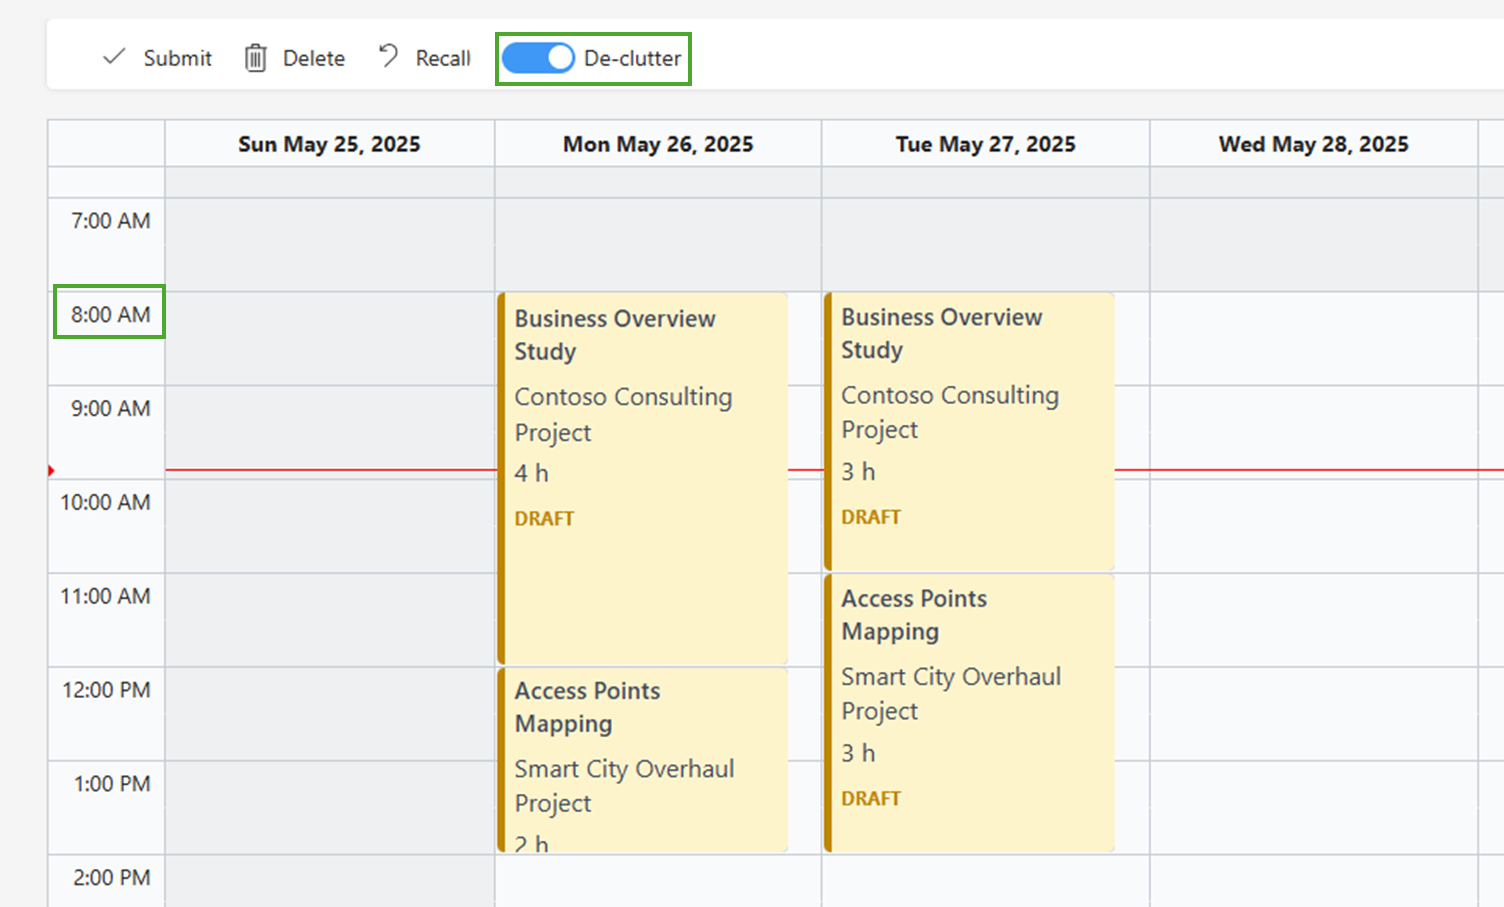Select Monday's Access Points Mapping entry

pyautogui.click(x=644, y=760)
